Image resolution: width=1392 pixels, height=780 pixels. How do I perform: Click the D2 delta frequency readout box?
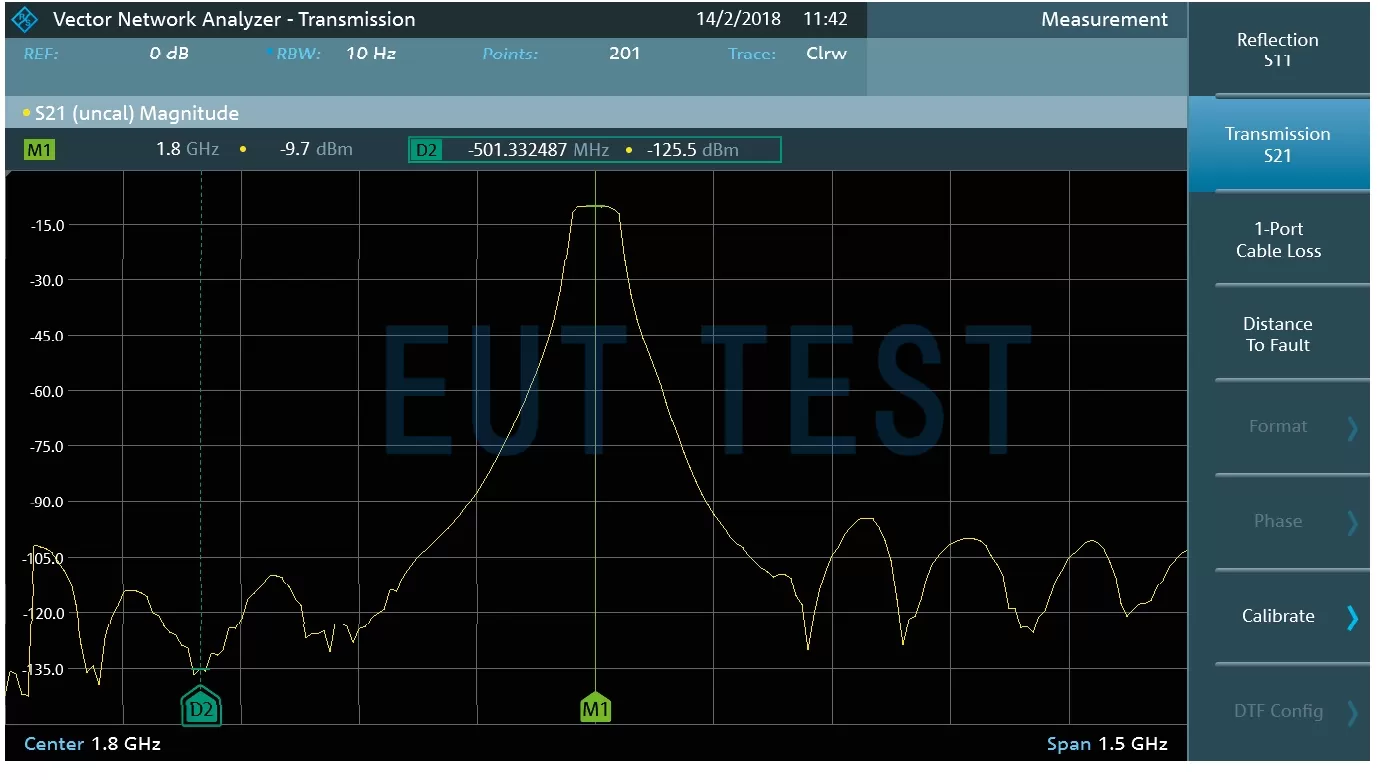595,150
